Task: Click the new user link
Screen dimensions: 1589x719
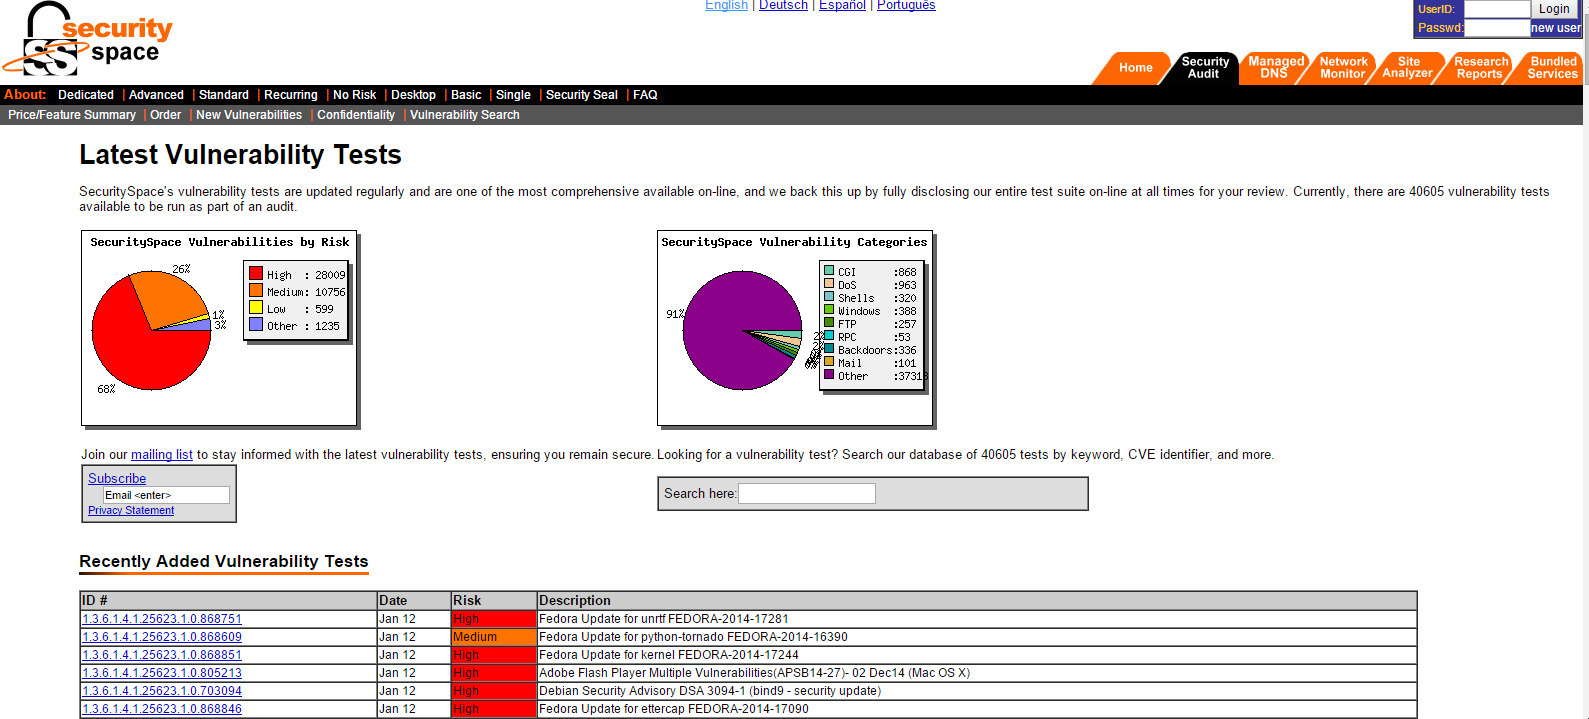Action: (1555, 28)
